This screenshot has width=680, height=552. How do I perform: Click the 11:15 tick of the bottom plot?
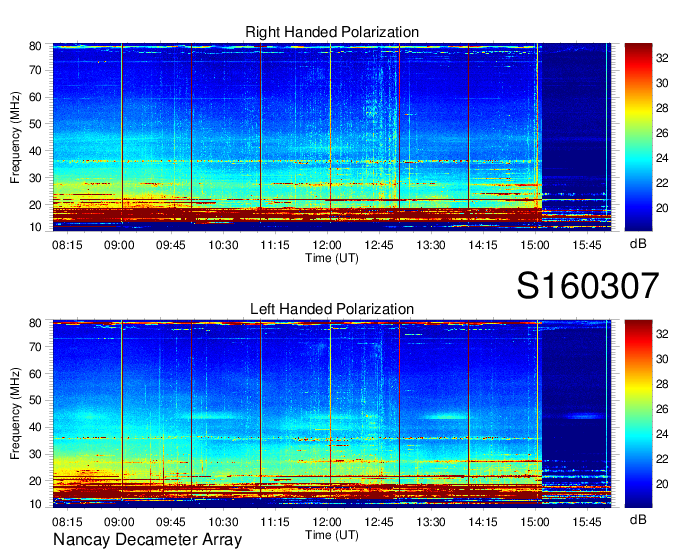[x=275, y=522]
